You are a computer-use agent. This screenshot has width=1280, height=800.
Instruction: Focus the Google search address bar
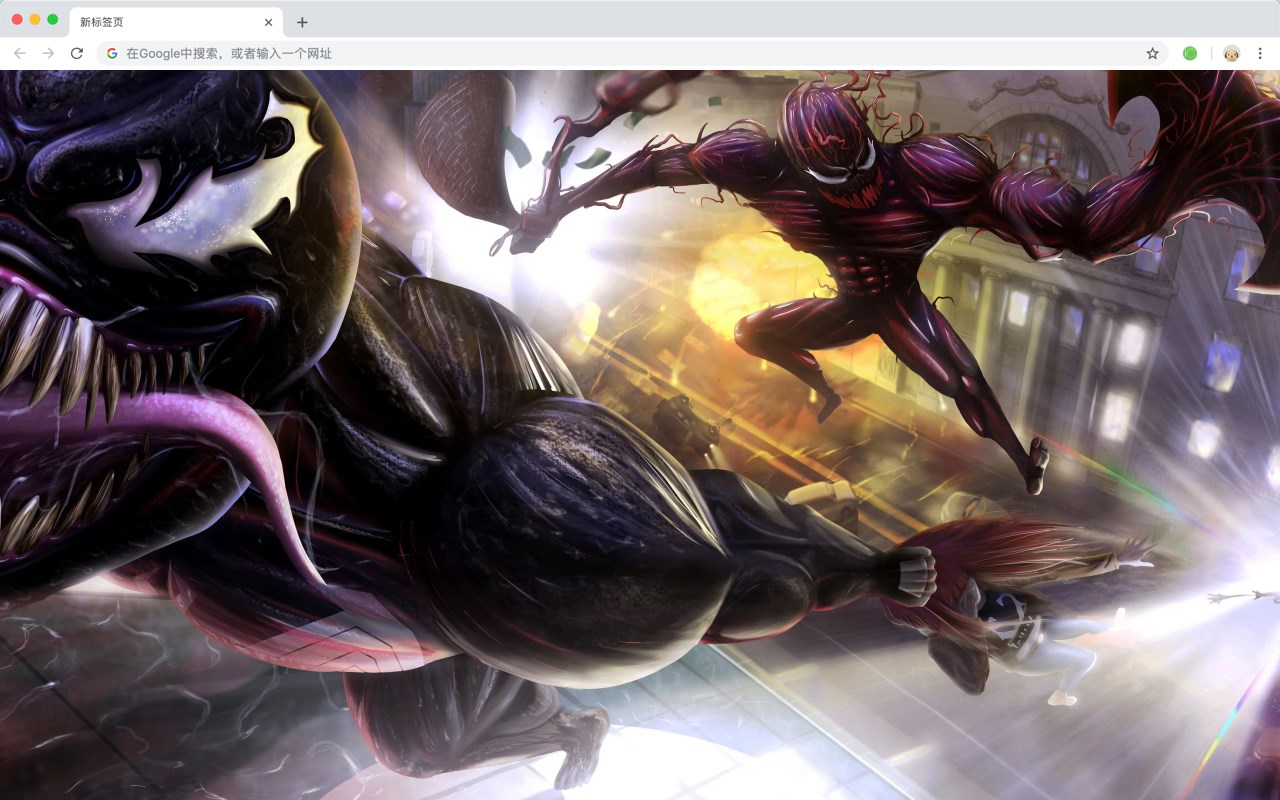point(633,53)
